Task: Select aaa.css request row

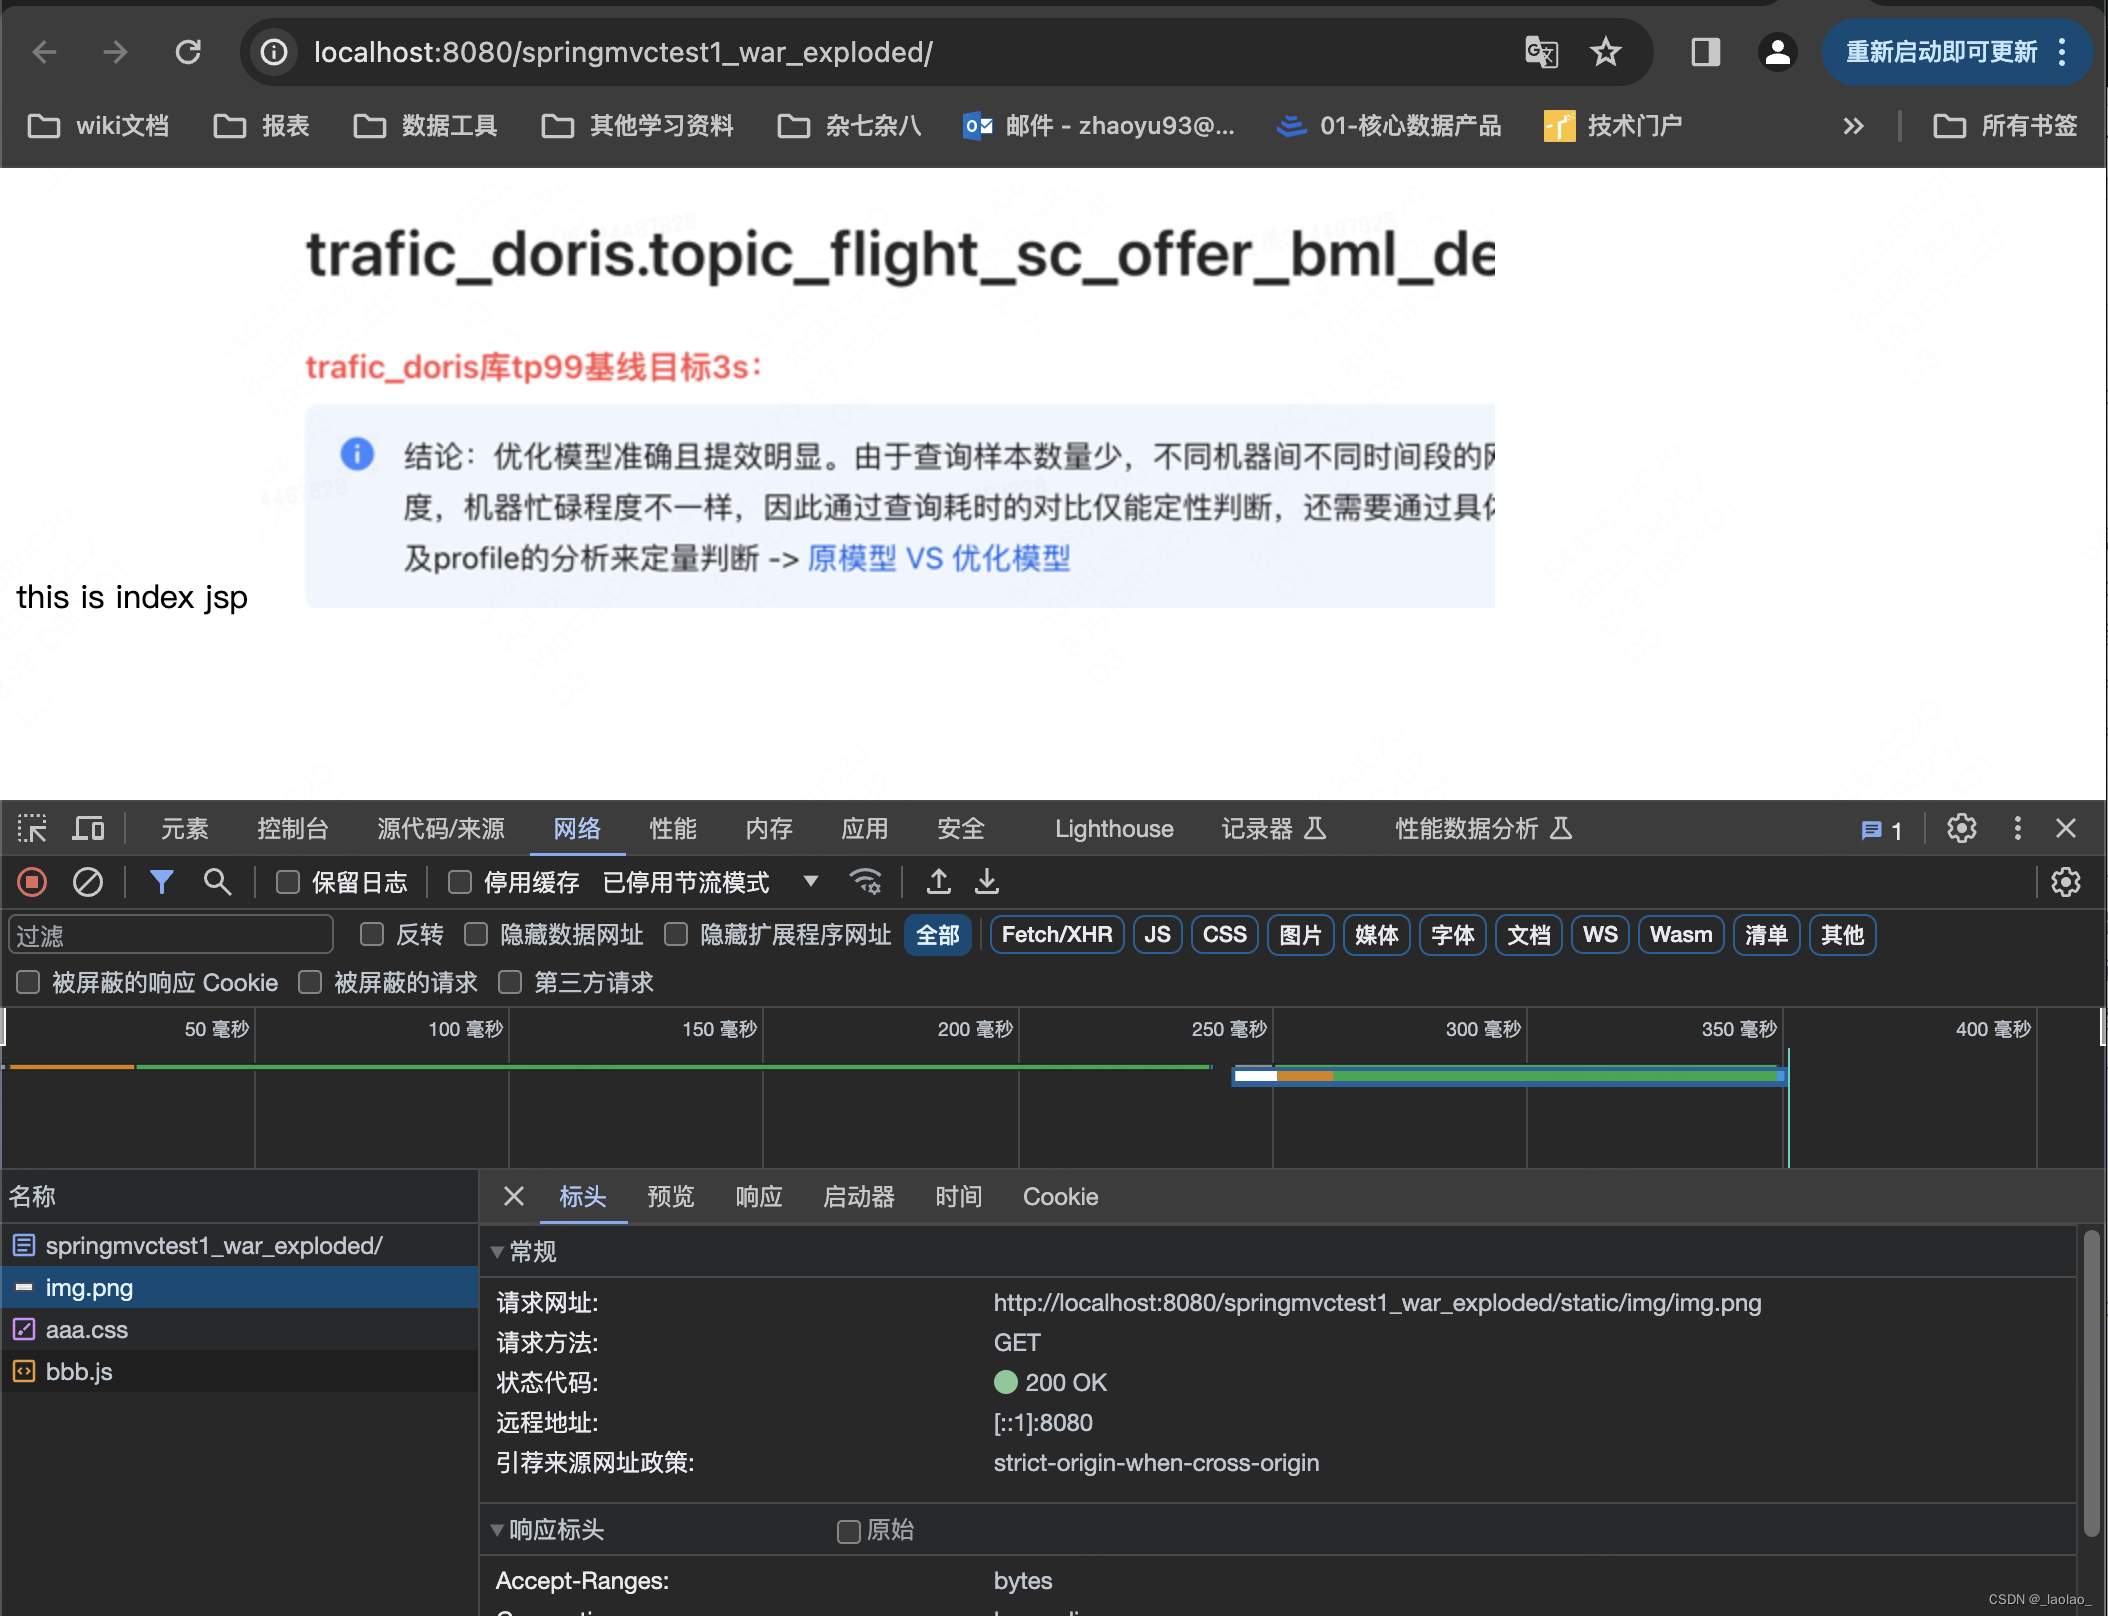Action: (x=239, y=1330)
